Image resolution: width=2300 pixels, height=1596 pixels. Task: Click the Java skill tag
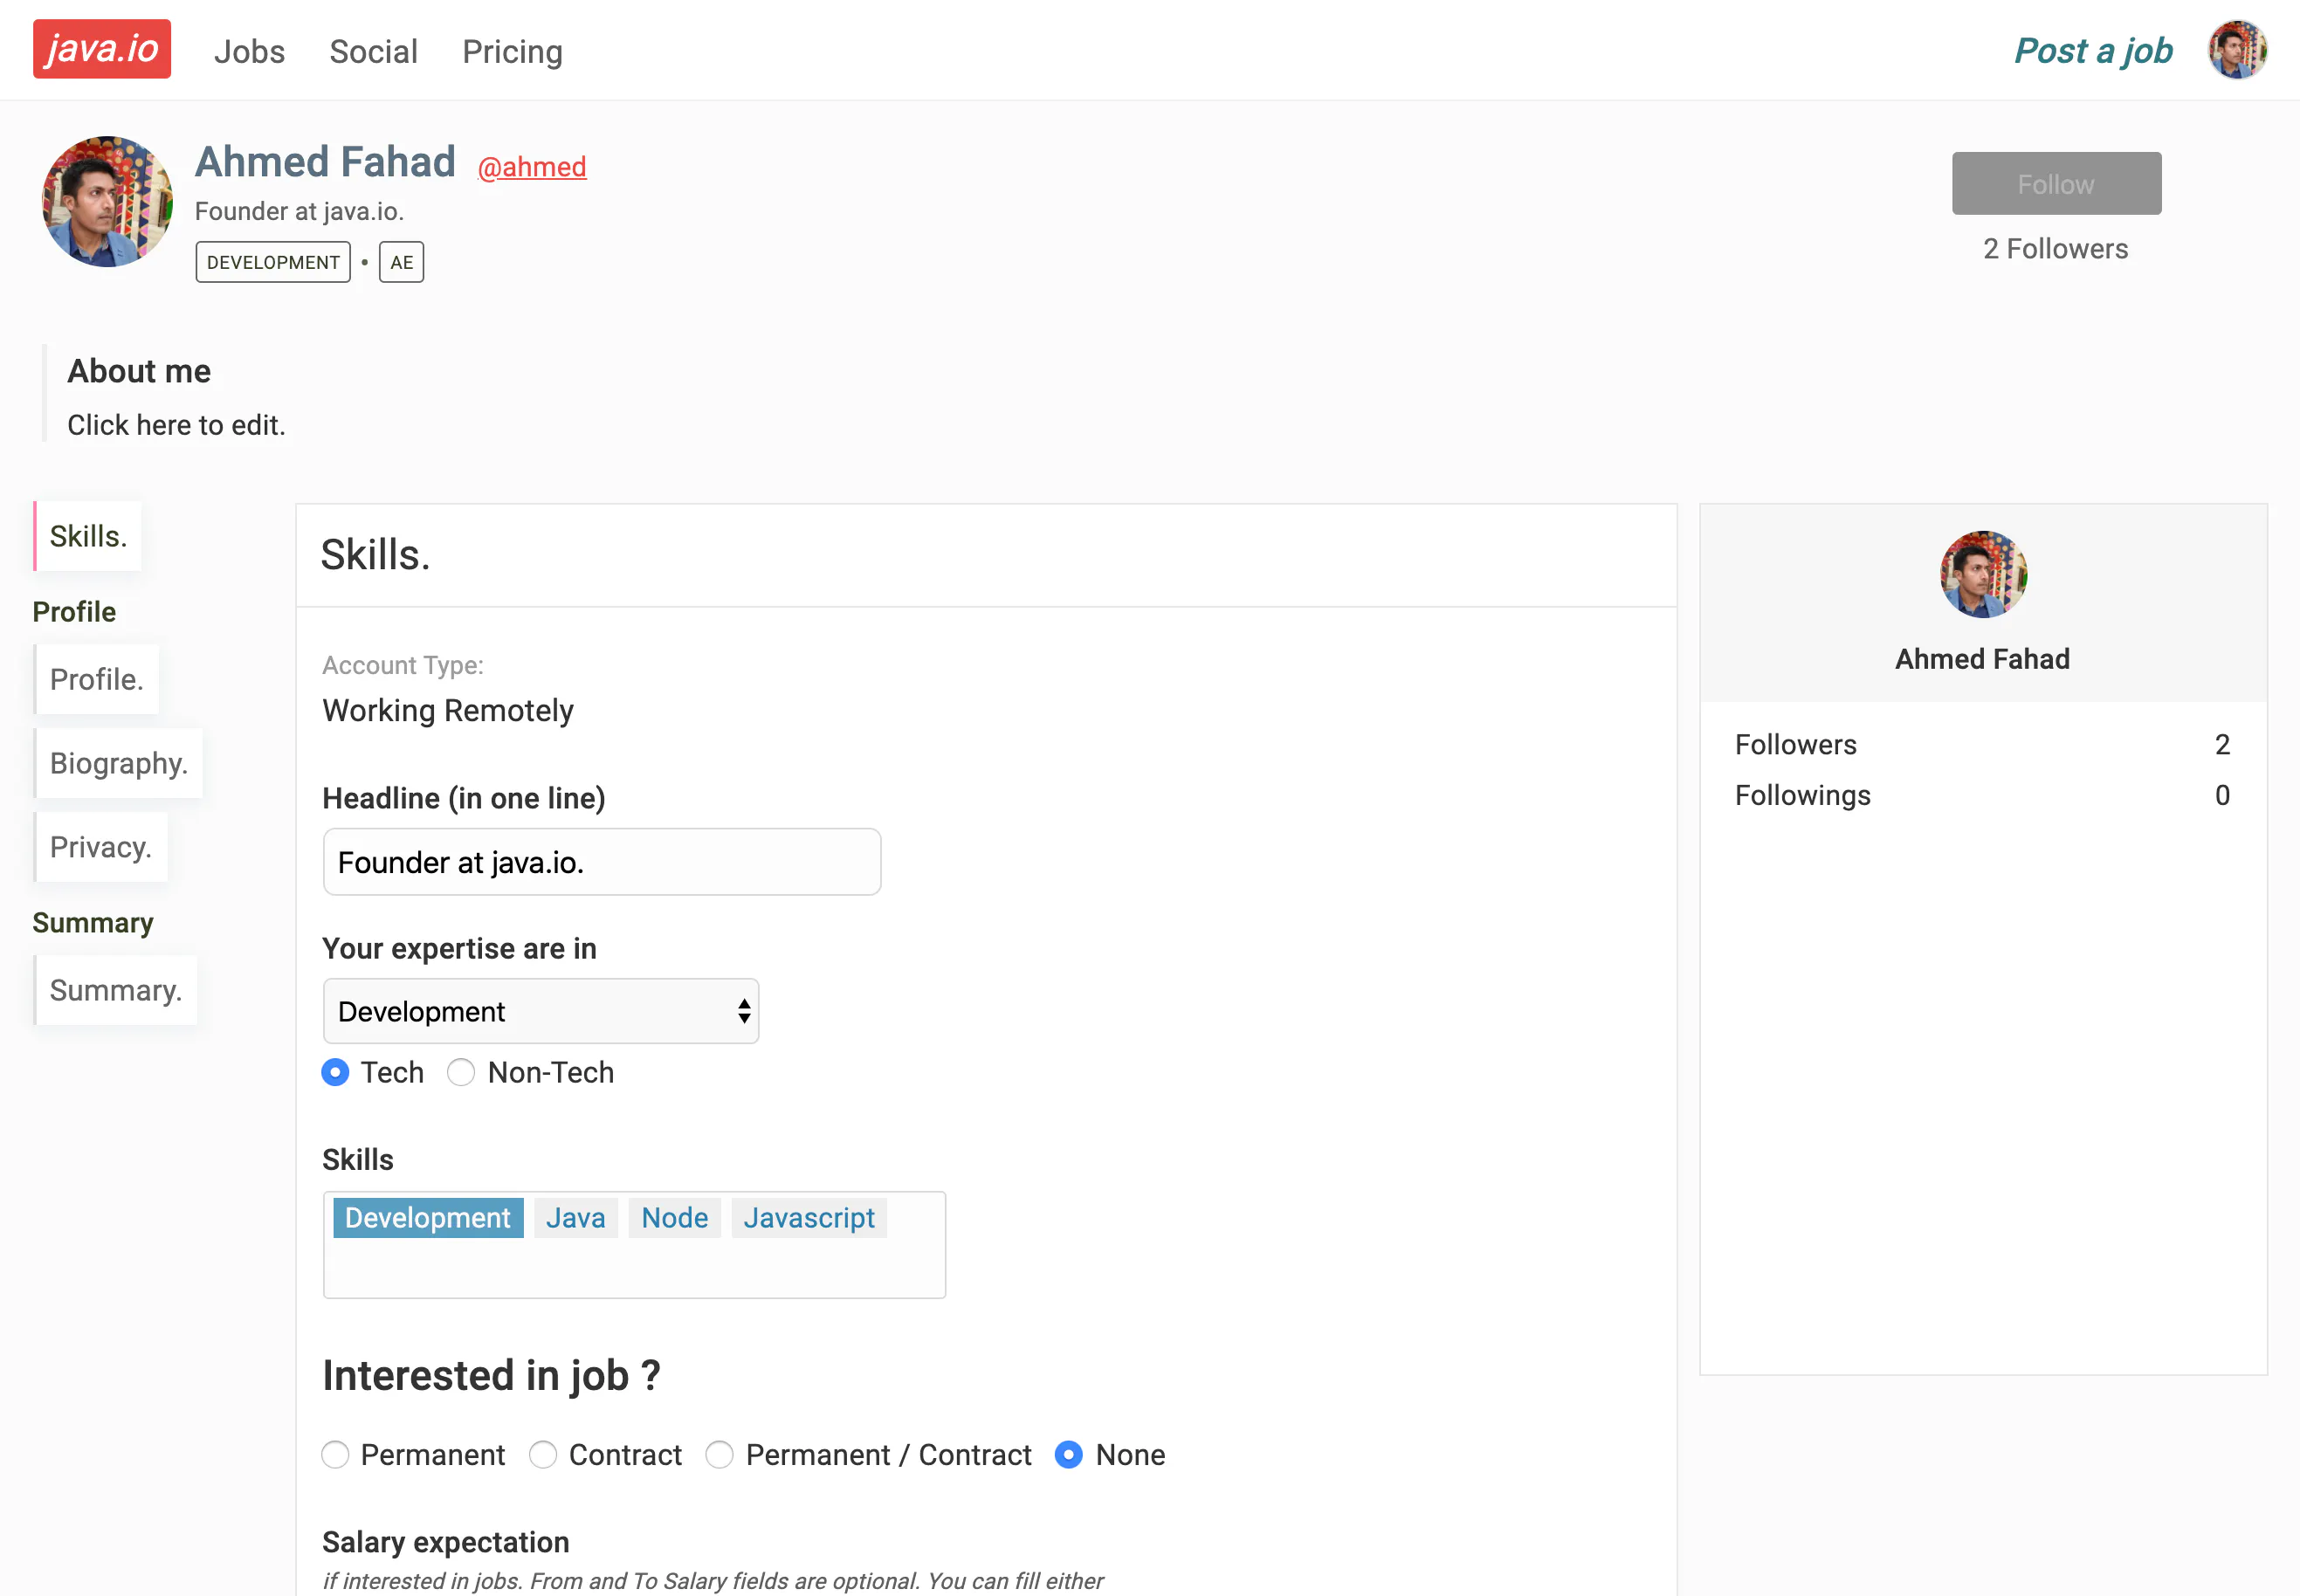point(576,1218)
